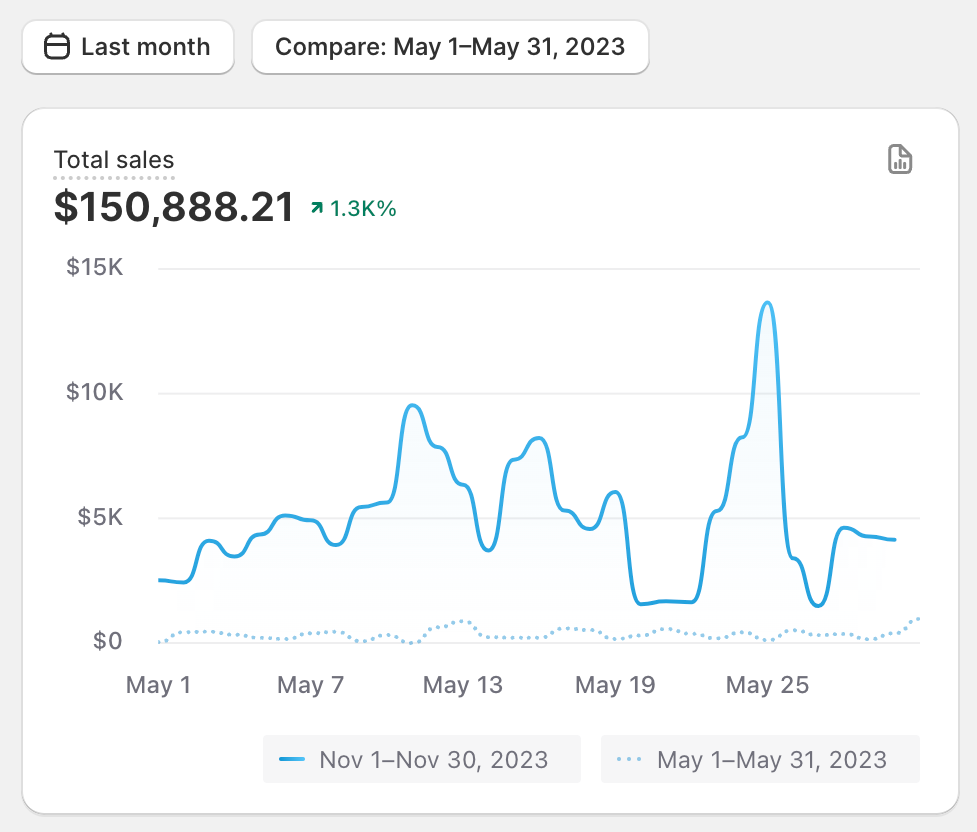Click the calendar icon in Last month button
Image resolution: width=977 pixels, height=832 pixels.
point(57,47)
